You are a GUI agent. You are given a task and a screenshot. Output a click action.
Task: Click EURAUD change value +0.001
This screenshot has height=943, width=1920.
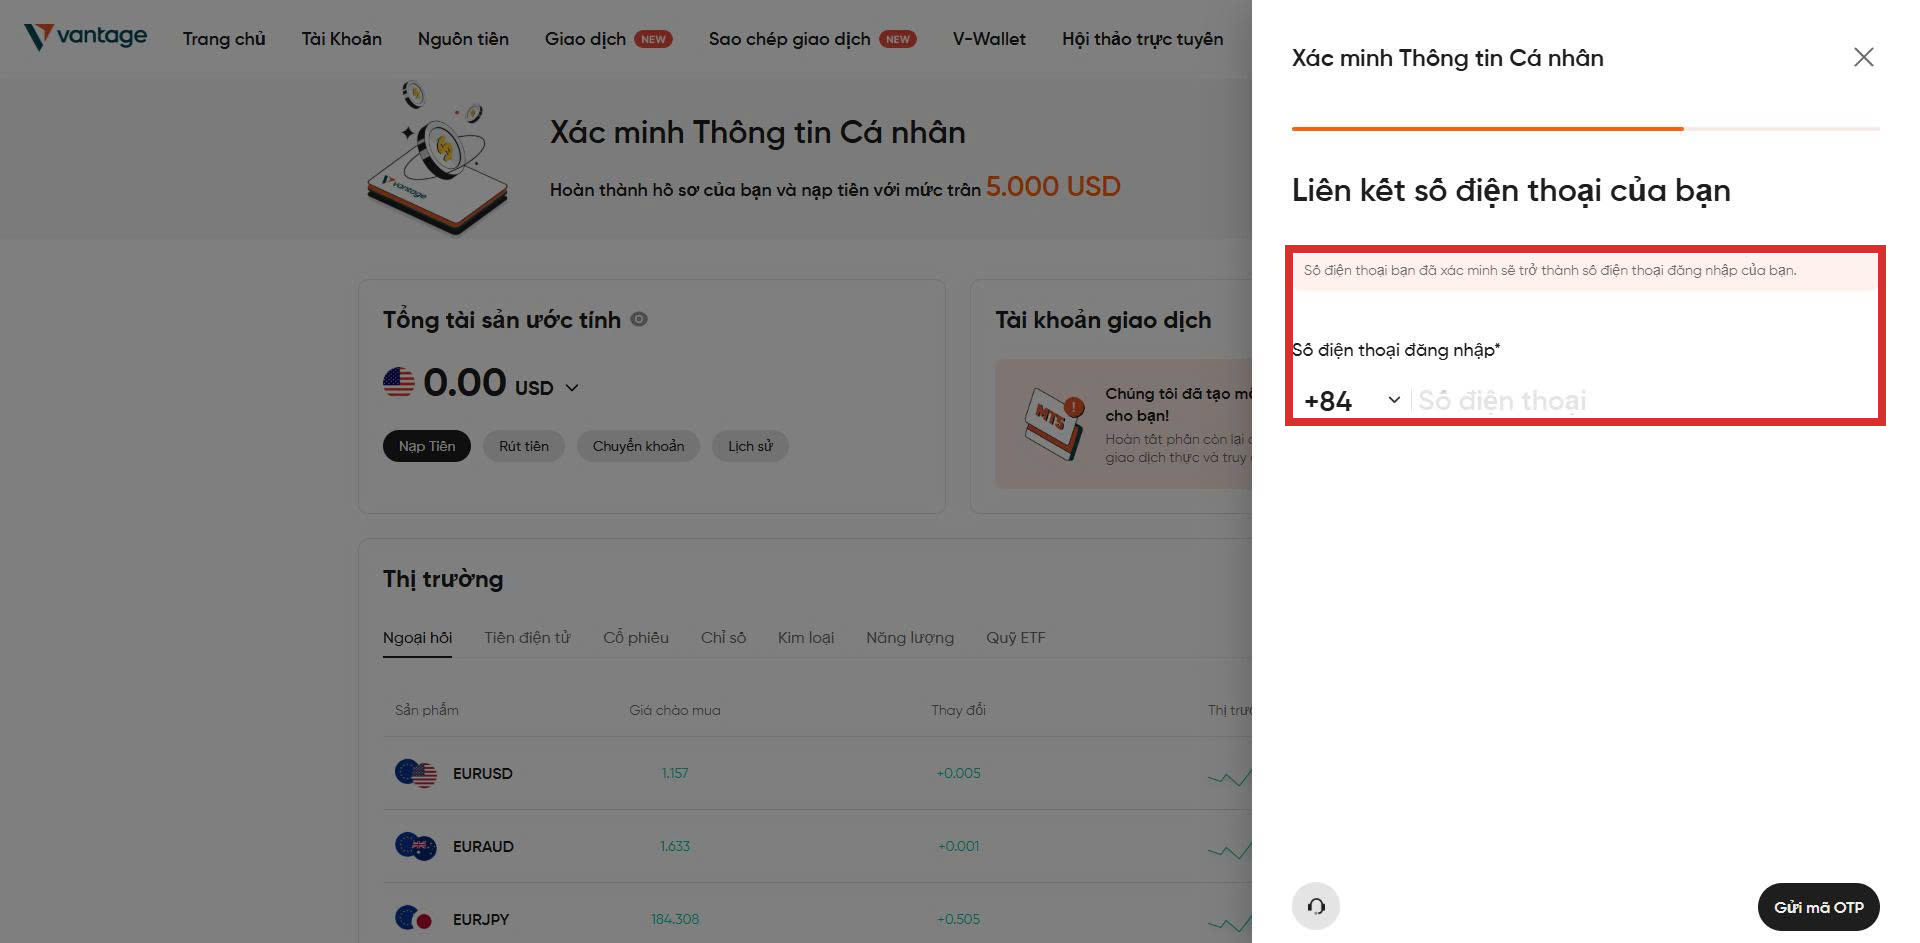click(959, 846)
